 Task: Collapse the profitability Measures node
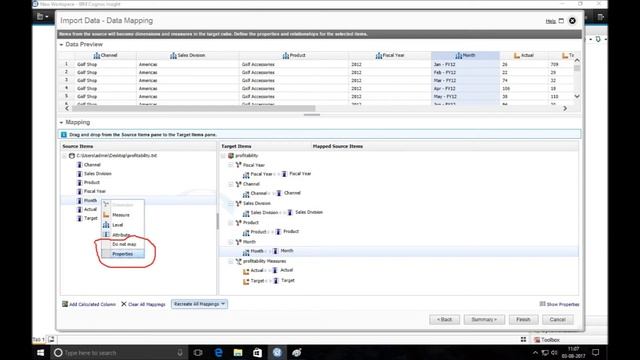231,261
